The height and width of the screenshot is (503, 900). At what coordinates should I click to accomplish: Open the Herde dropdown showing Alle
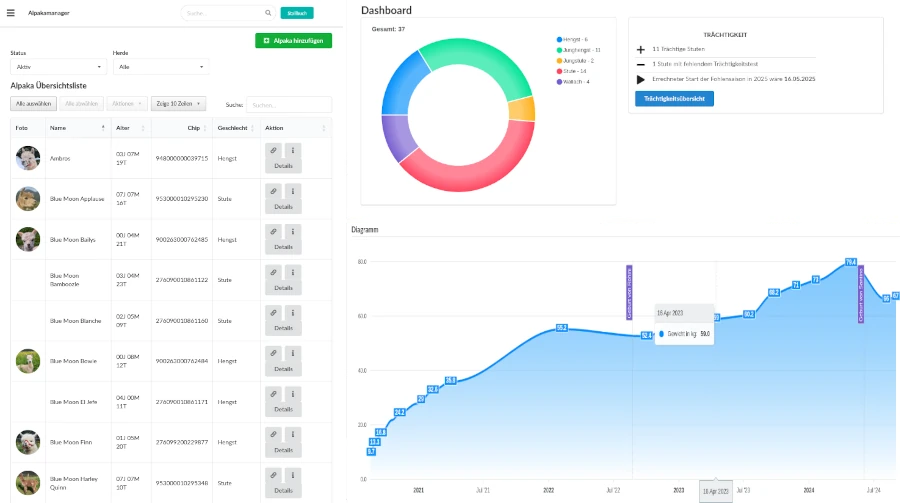tap(161, 67)
